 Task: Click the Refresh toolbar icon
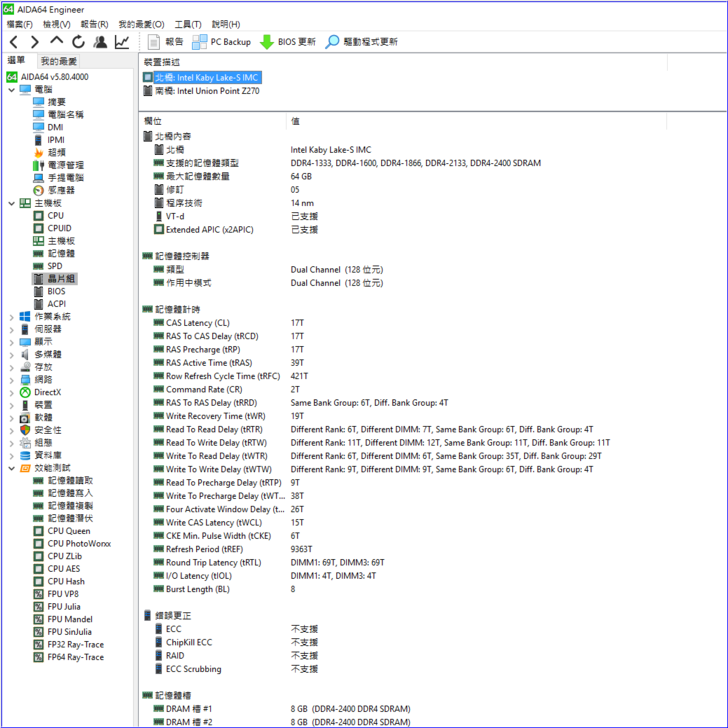[x=78, y=42]
